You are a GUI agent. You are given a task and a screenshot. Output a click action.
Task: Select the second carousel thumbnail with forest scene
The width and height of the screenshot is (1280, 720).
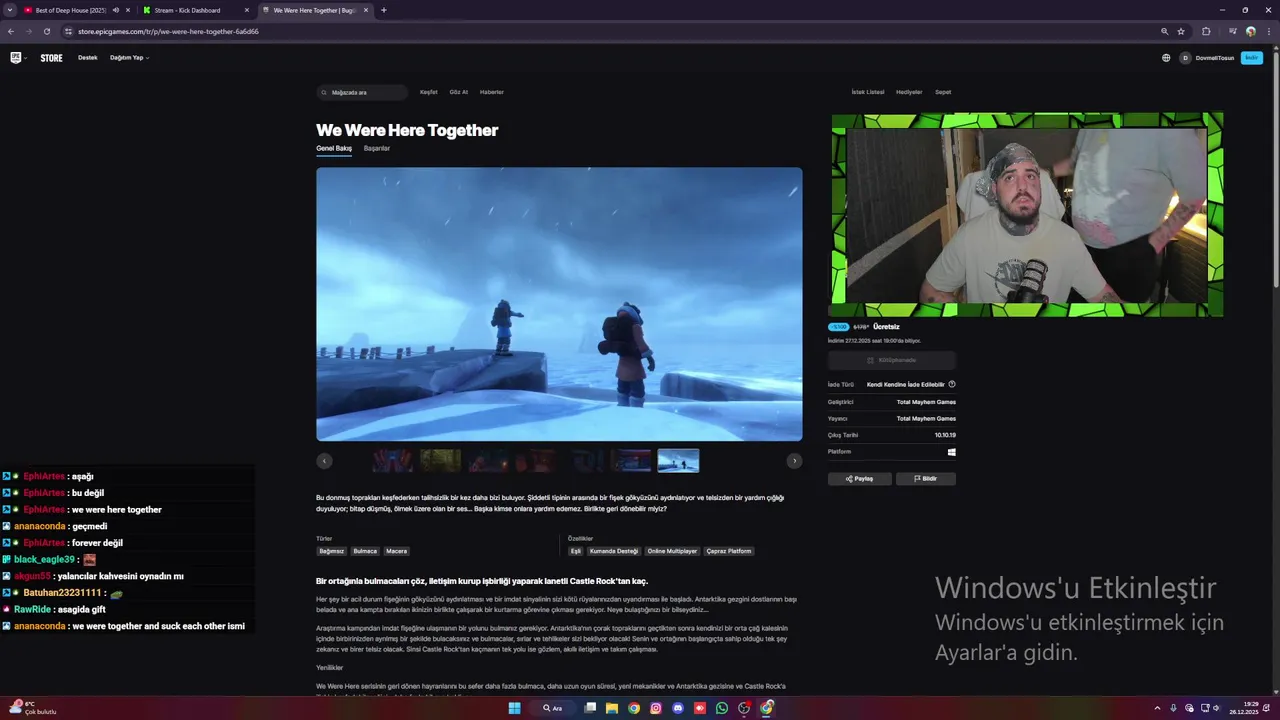coord(440,461)
